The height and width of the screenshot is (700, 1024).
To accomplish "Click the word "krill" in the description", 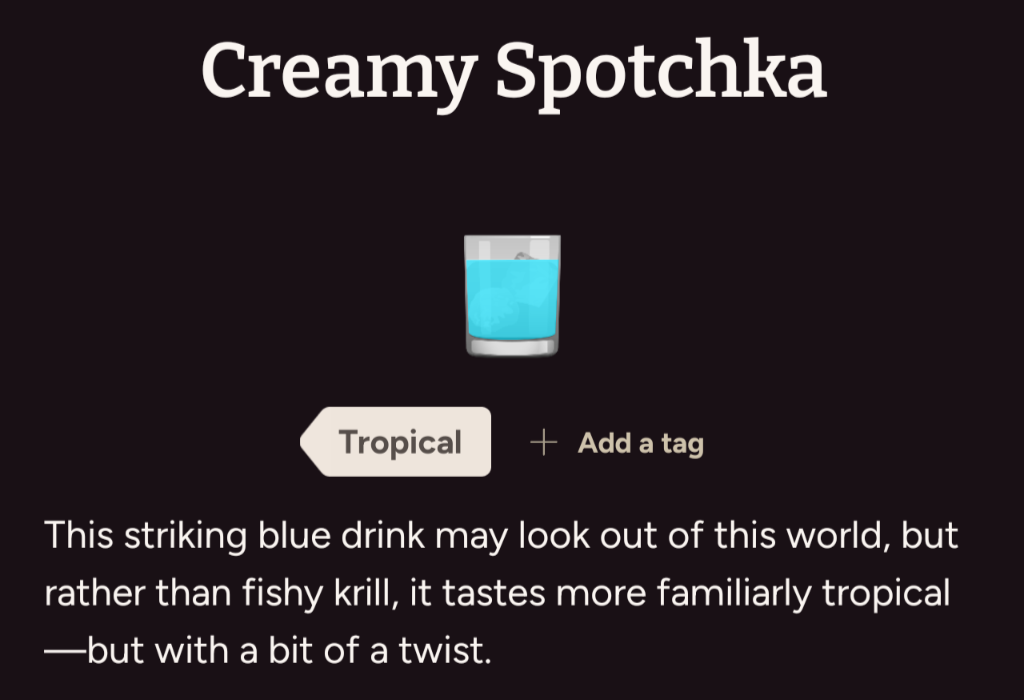I will [x=344, y=593].
